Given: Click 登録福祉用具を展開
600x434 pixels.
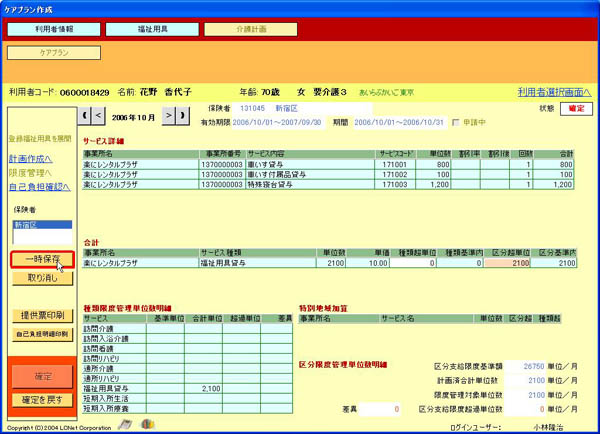Looking at the screenshot, I should 40,139.
